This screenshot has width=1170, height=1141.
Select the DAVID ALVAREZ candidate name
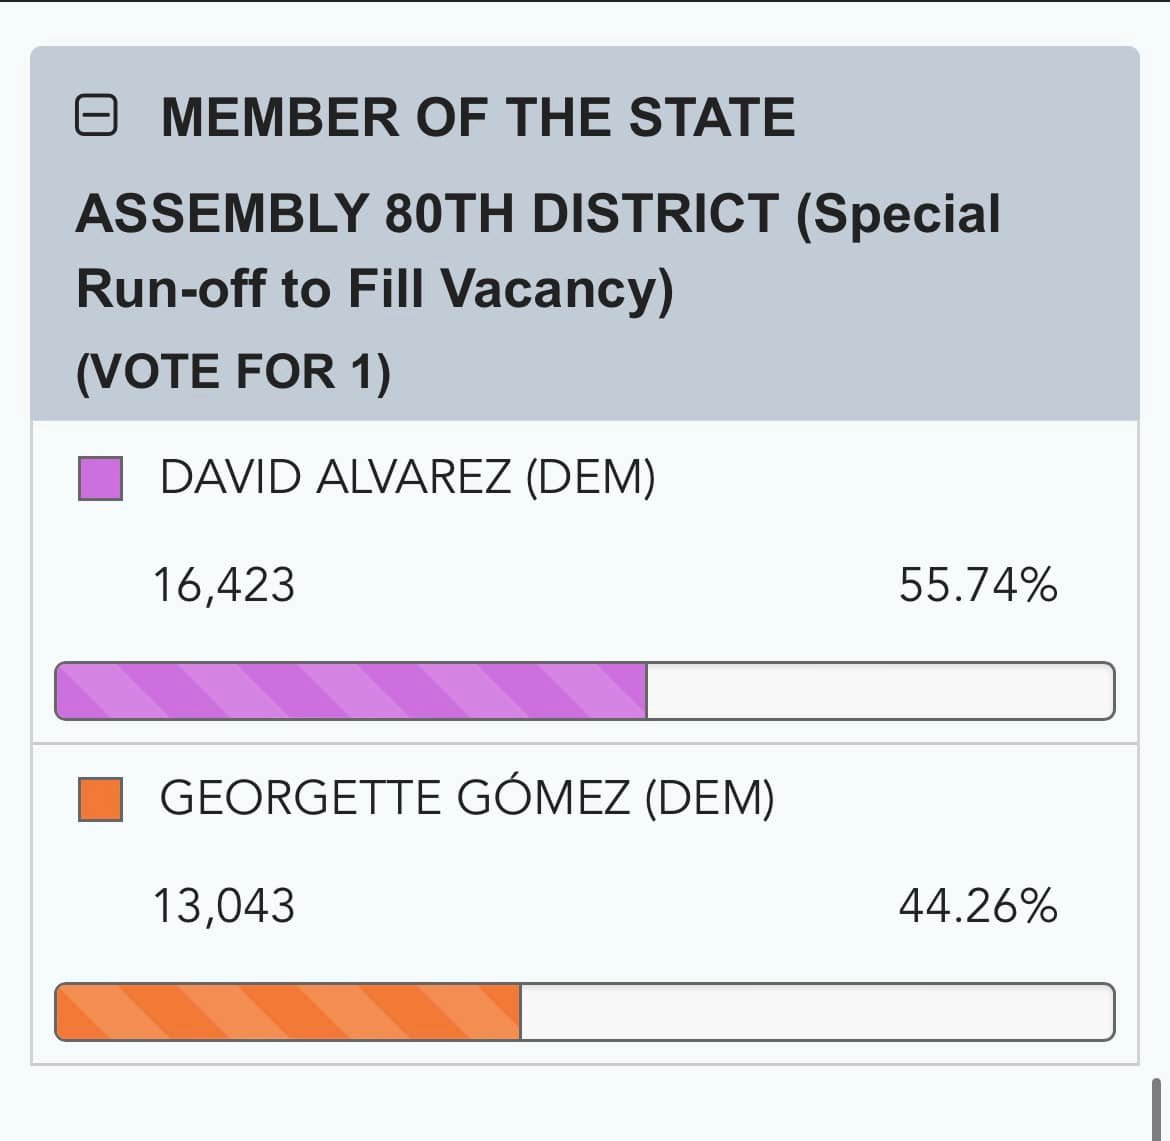(335, 477)
